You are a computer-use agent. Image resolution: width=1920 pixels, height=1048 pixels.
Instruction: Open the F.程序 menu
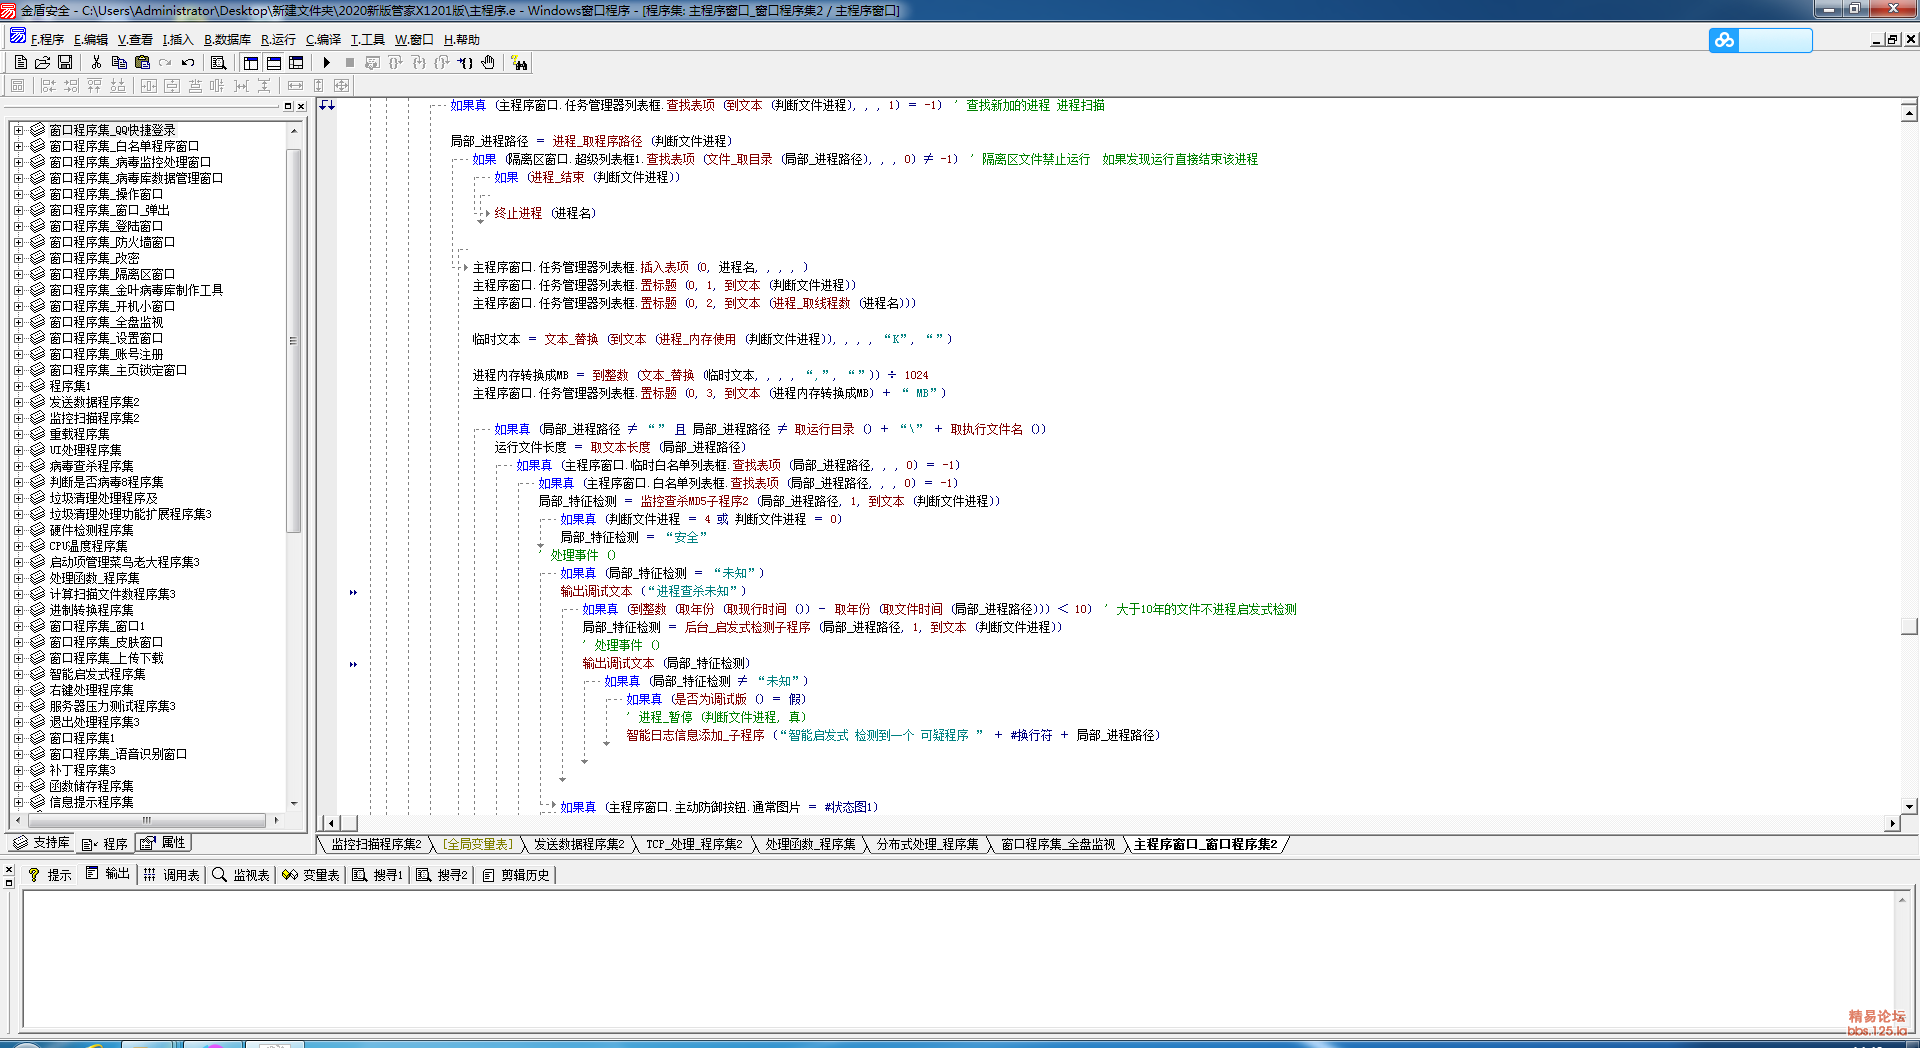pyautogui.click(x=47, y=40)
